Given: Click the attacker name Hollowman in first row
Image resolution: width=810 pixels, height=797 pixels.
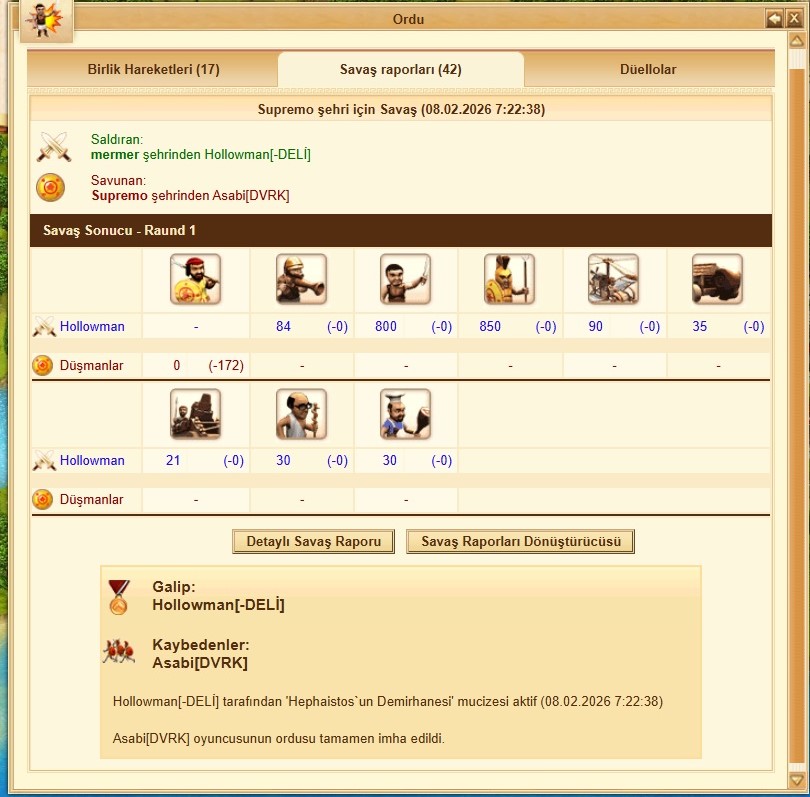Looking at the screenshot, I should (92, 326).
